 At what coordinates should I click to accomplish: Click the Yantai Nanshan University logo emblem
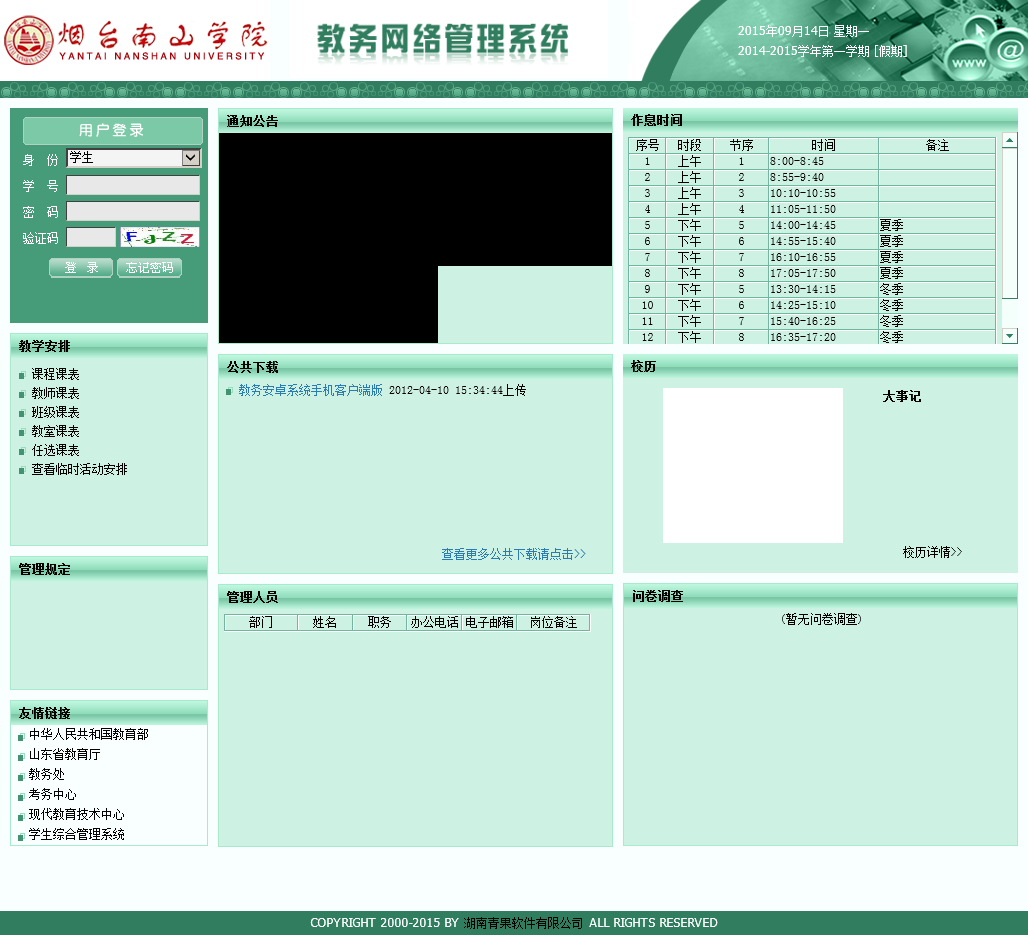pyautogui.click(x=28, y=40)
